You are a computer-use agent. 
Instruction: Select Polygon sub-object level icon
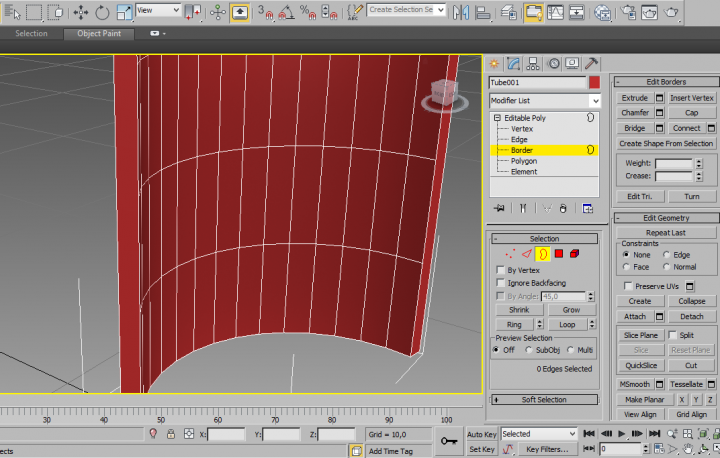pyautogui.click(x=558, y=254)
